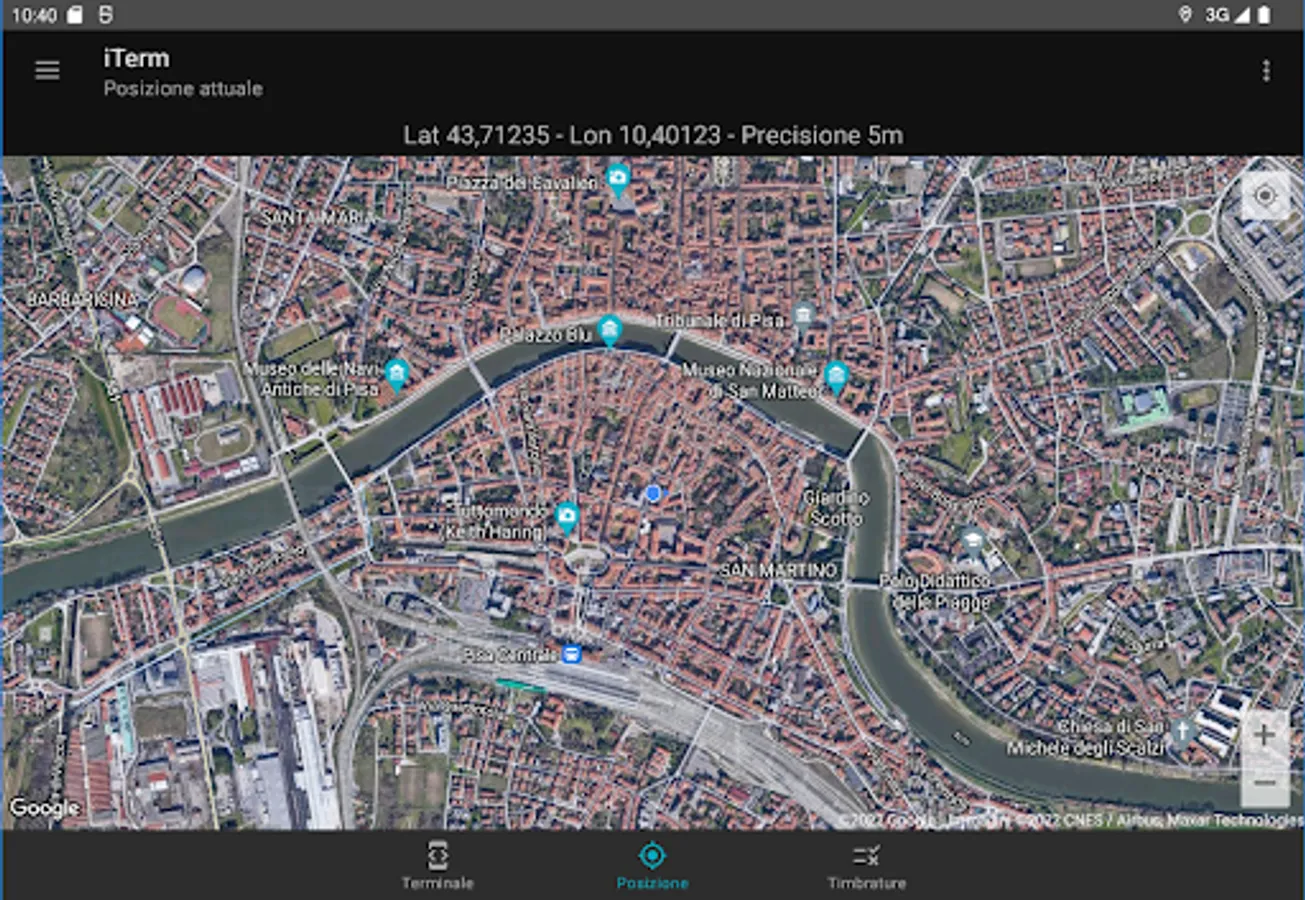Tap the Polo Didattico delle Piagge marker
Viewport: 1305px width, 900px height.
[972, 543]
